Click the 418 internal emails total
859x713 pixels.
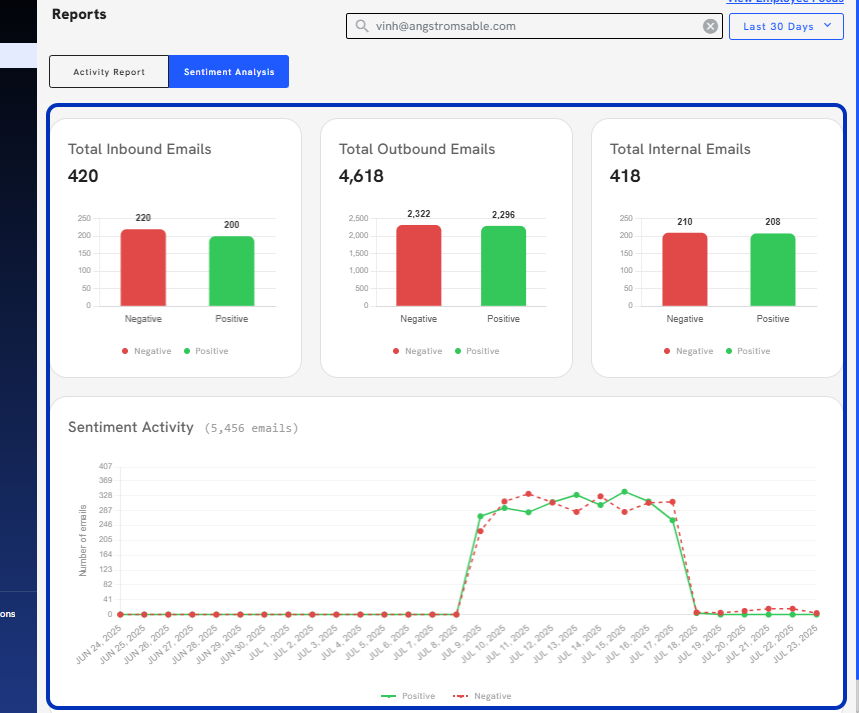tap(625, 176)
